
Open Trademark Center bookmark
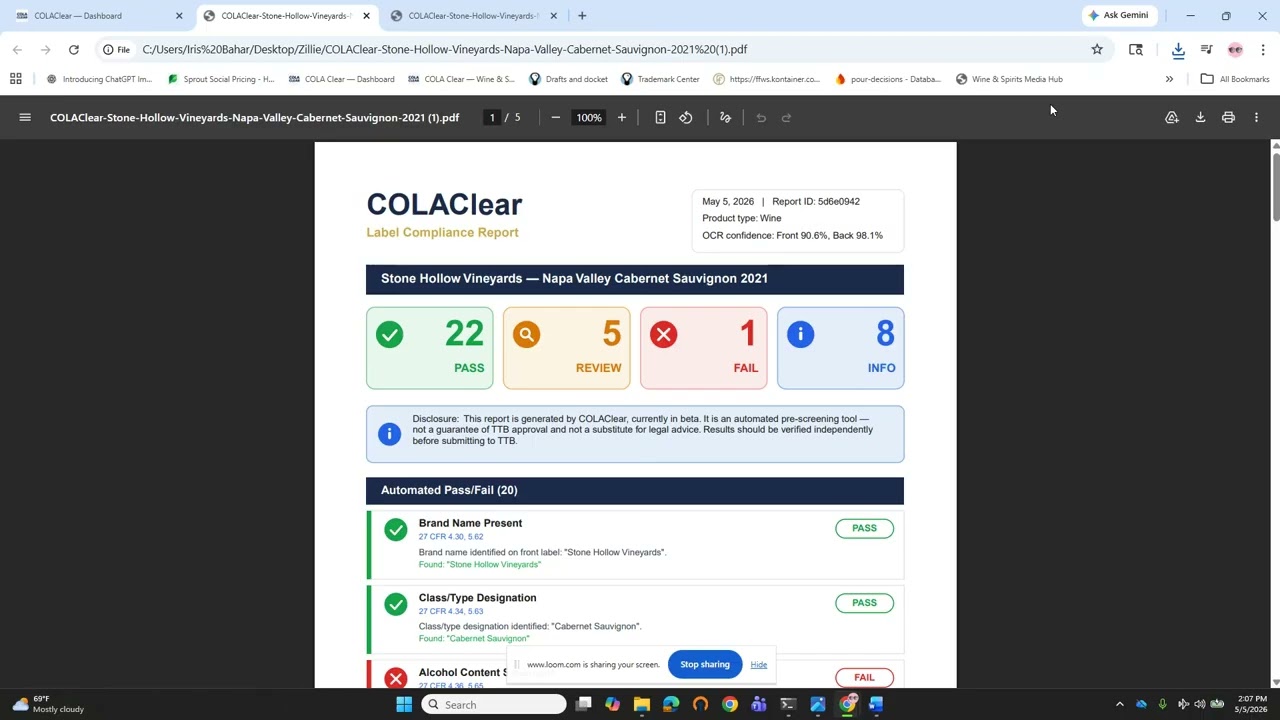[x=660, y=79]
